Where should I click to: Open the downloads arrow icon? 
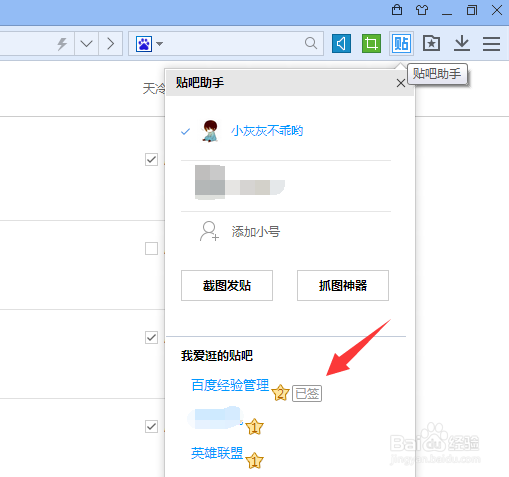pos(462,44)
